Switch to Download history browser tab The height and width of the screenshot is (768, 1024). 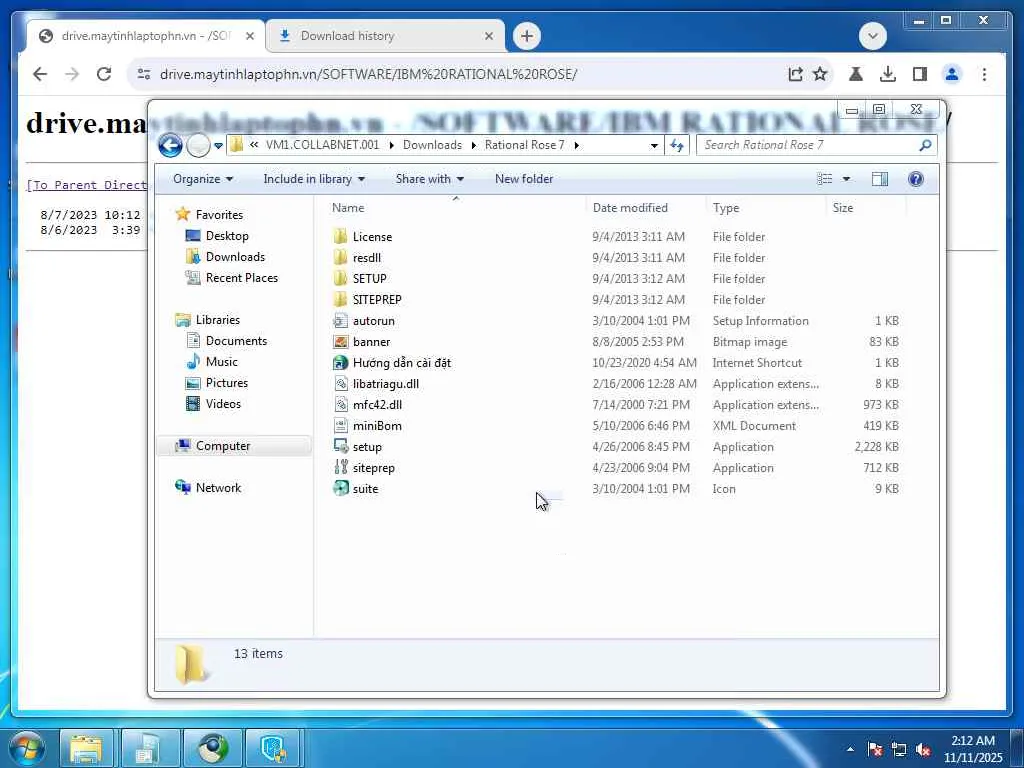(x=386, y=36)
